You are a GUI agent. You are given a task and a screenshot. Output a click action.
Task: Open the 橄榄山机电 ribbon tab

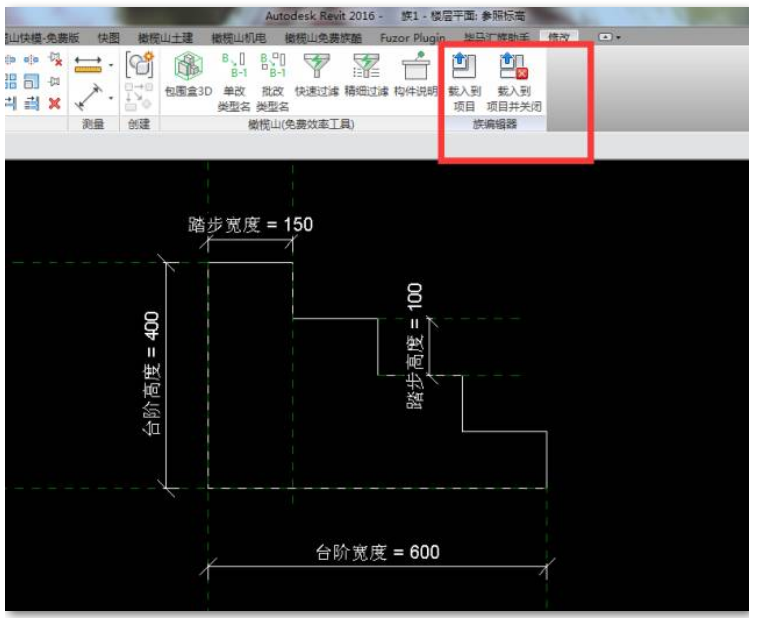239,38
